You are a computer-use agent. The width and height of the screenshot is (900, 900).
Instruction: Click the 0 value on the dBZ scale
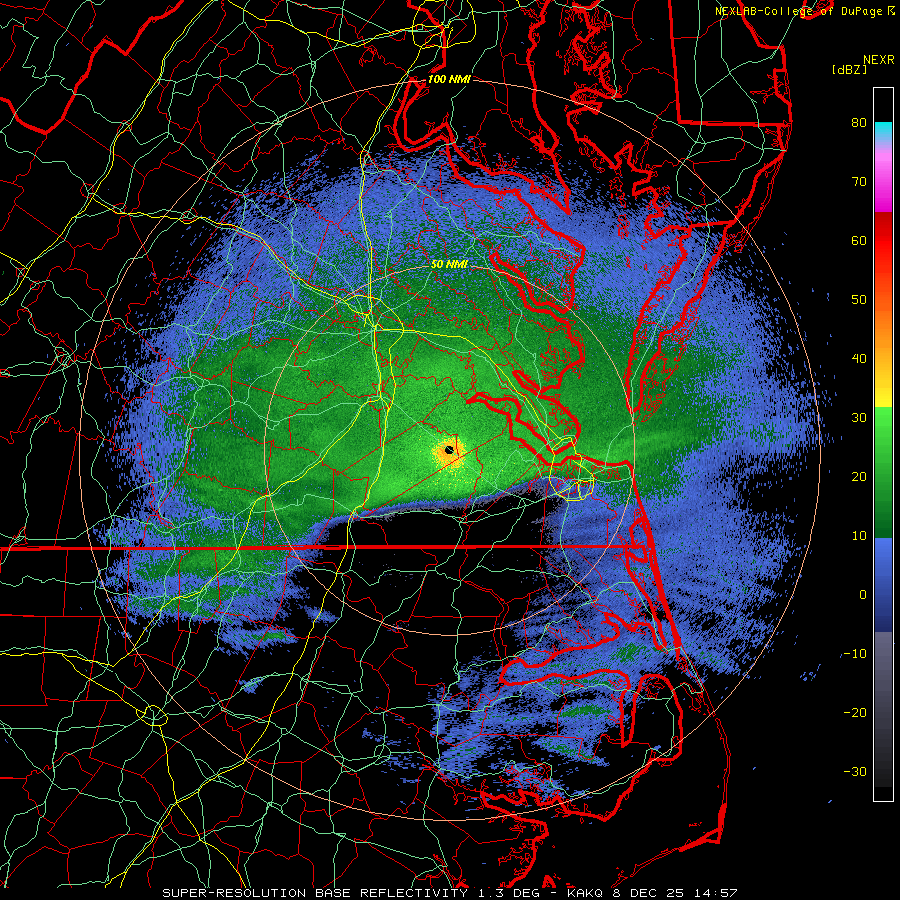pyautogui.click(x=863, y=595)
